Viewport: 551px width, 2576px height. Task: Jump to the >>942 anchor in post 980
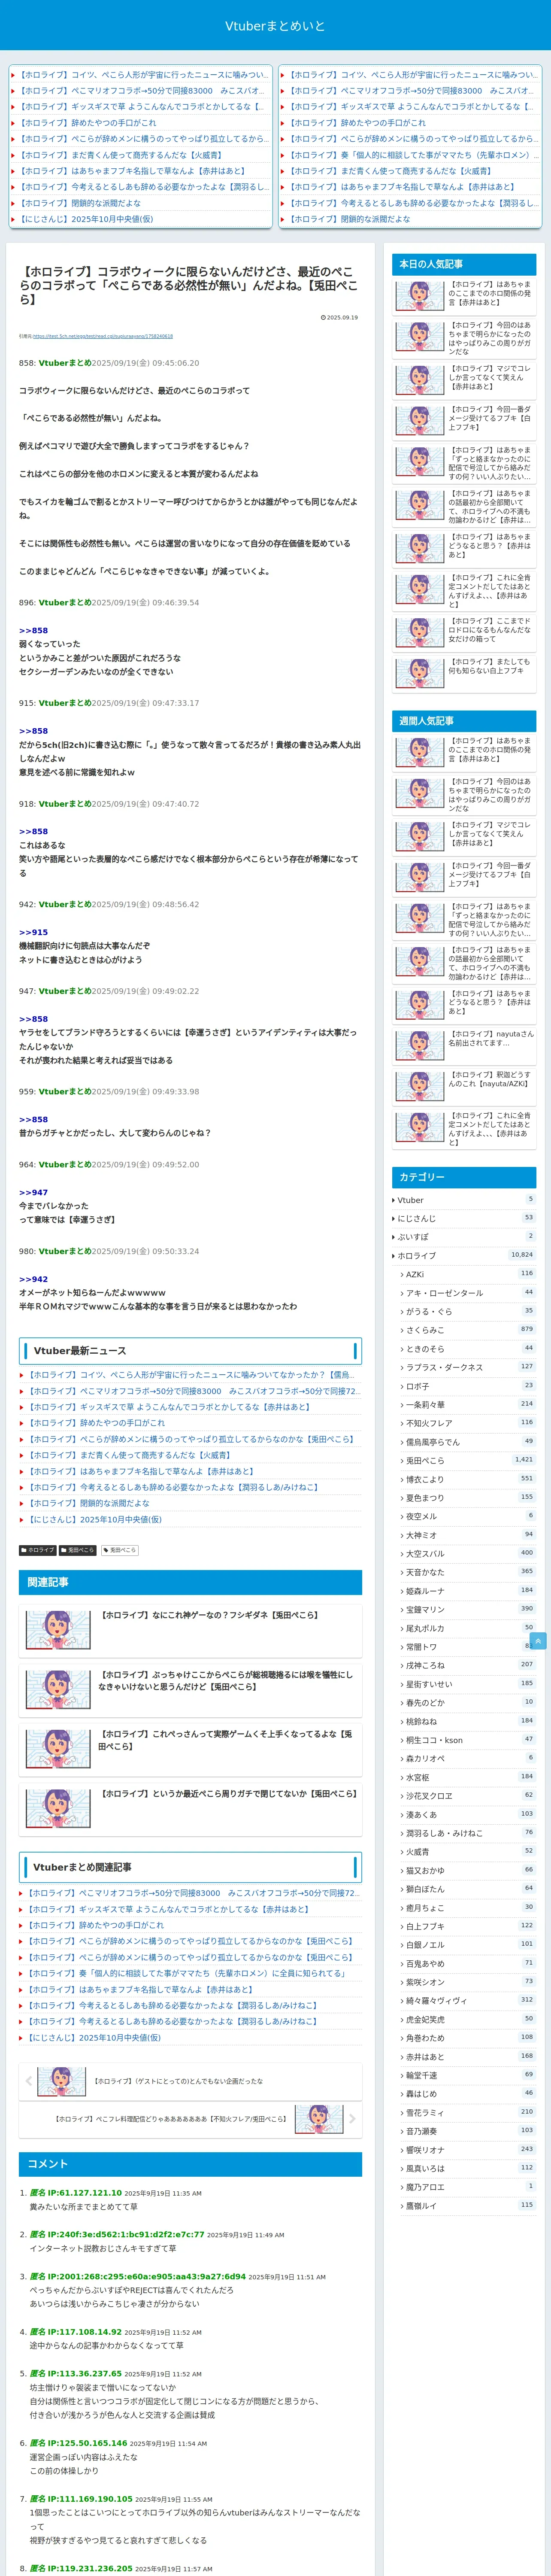coord(33,1279)
